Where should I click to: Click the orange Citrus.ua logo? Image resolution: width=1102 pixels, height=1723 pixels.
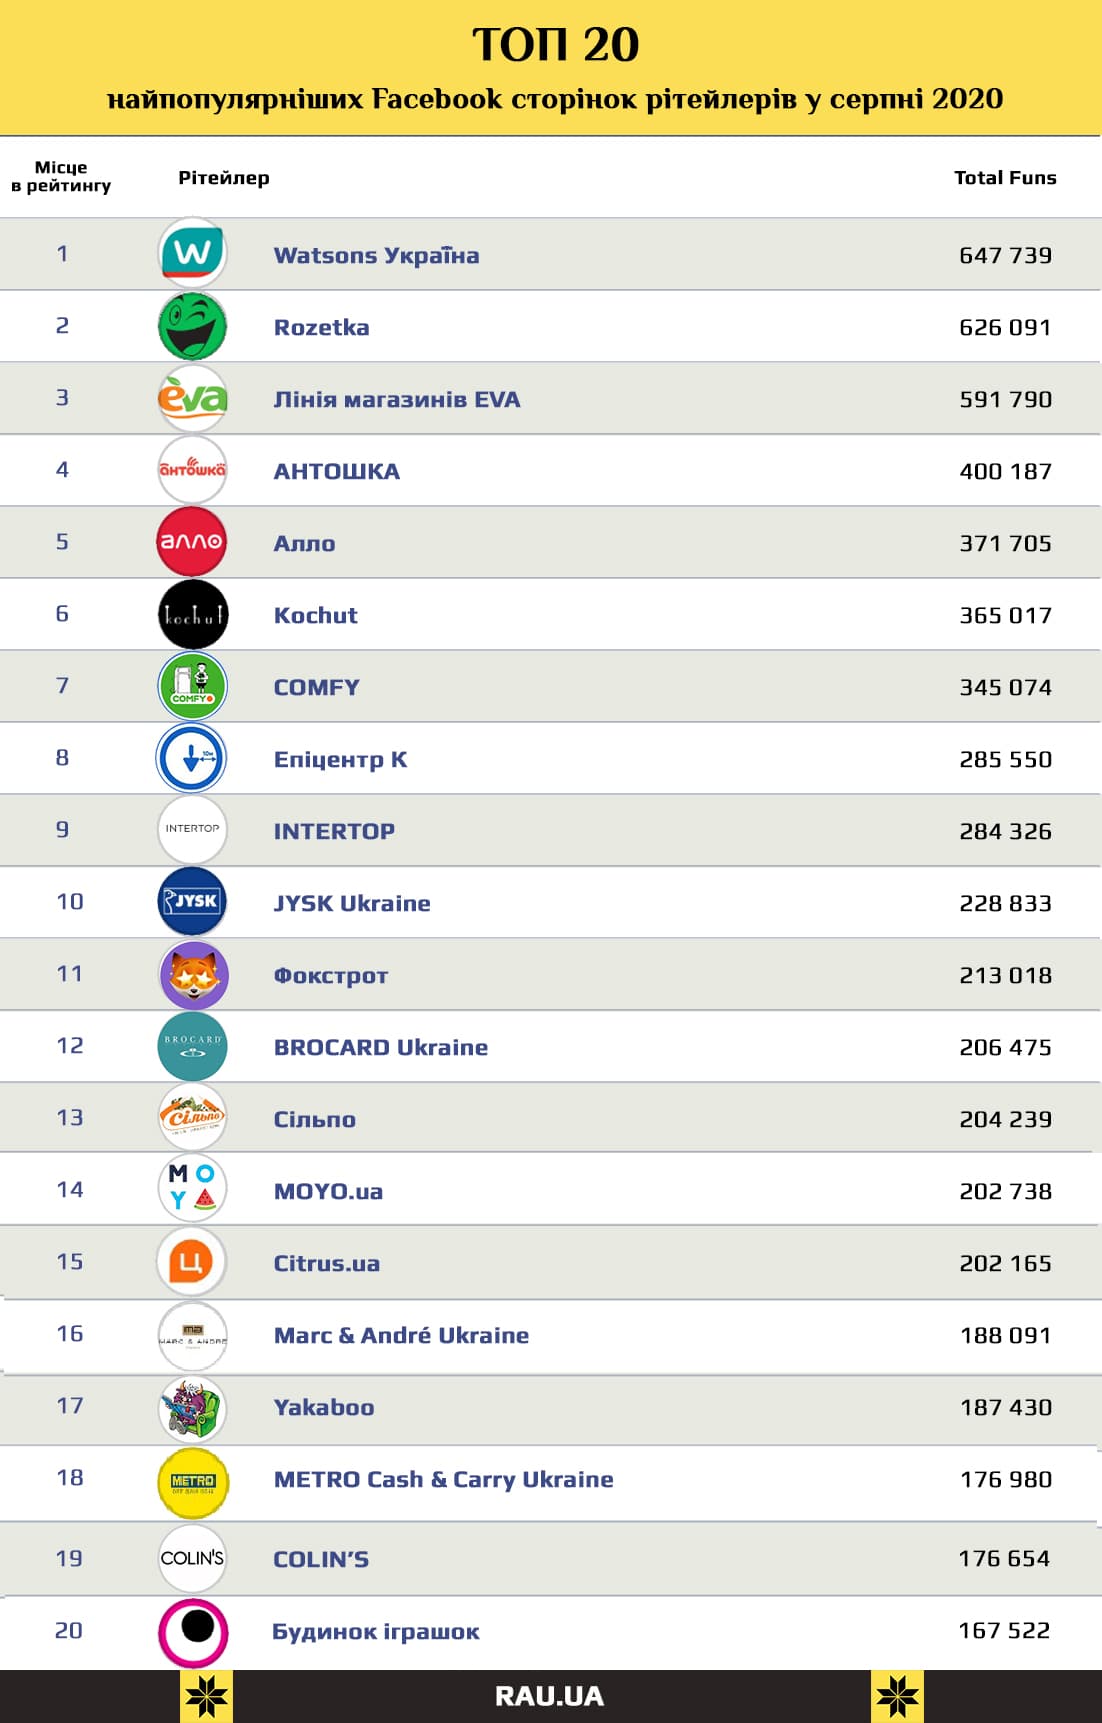pos(192,1261)
